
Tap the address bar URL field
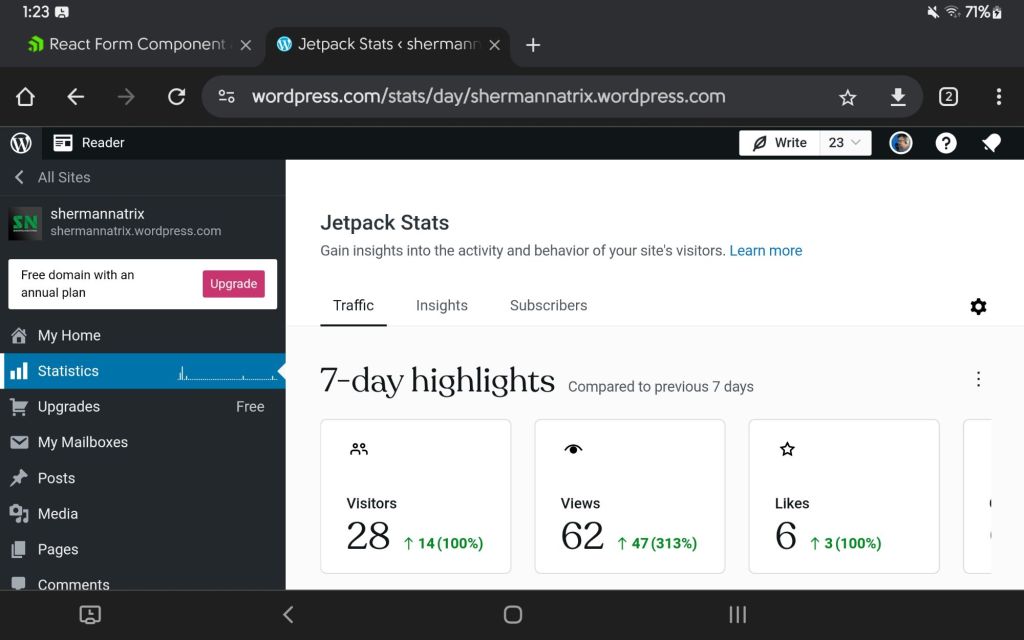[488, 97]
